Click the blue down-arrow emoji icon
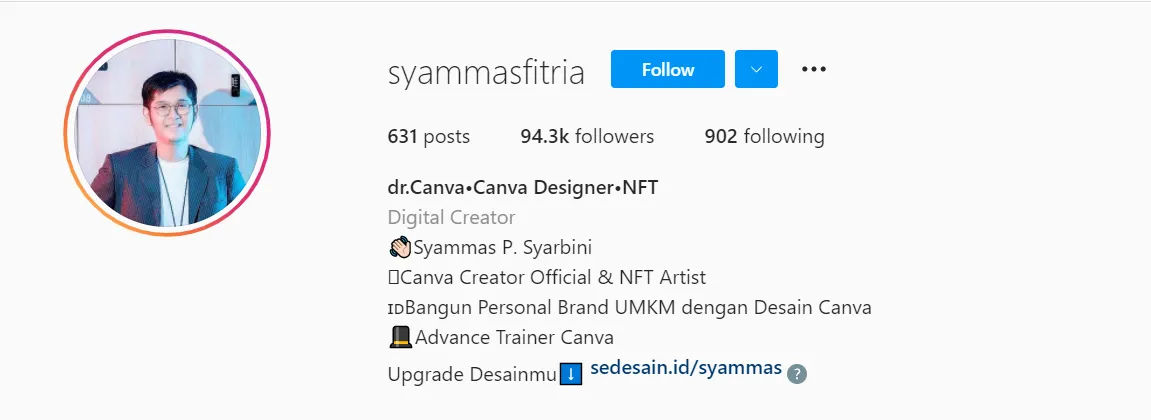Viewport: 1151px width, 420px height. (x=571, y=374)
